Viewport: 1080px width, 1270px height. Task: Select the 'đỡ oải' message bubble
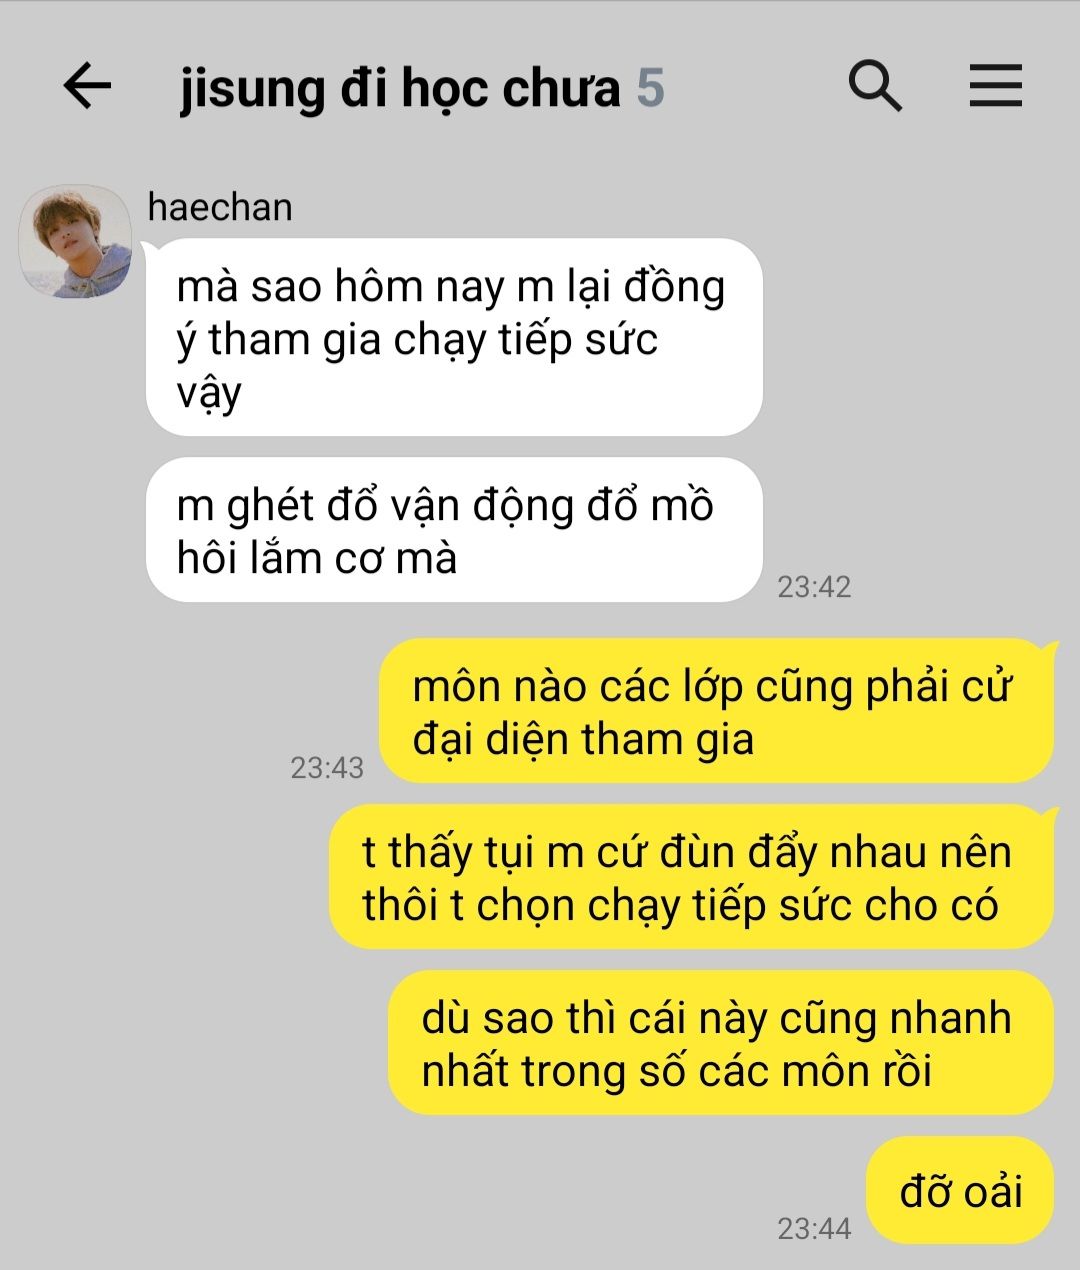(960, 1190)
